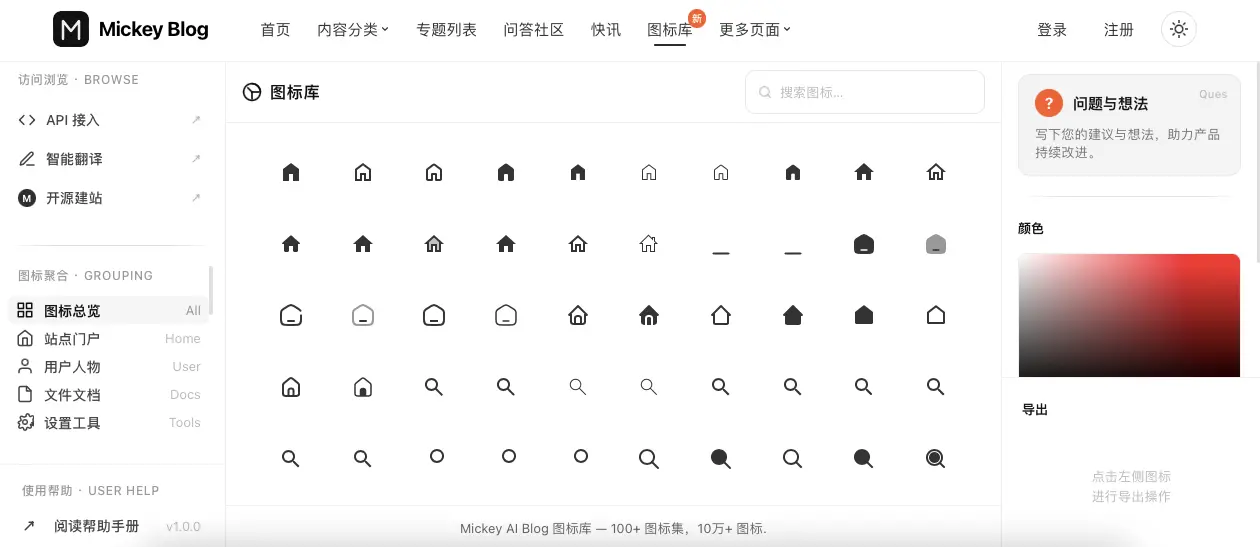Click the orange question mark icon
The image size is (1260, 547).
coord(1049,103)
